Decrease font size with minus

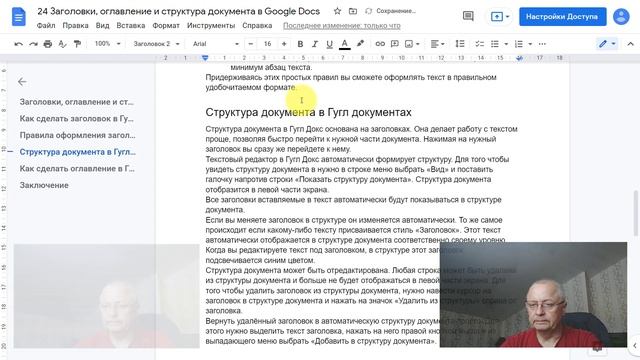pos(251,44)
